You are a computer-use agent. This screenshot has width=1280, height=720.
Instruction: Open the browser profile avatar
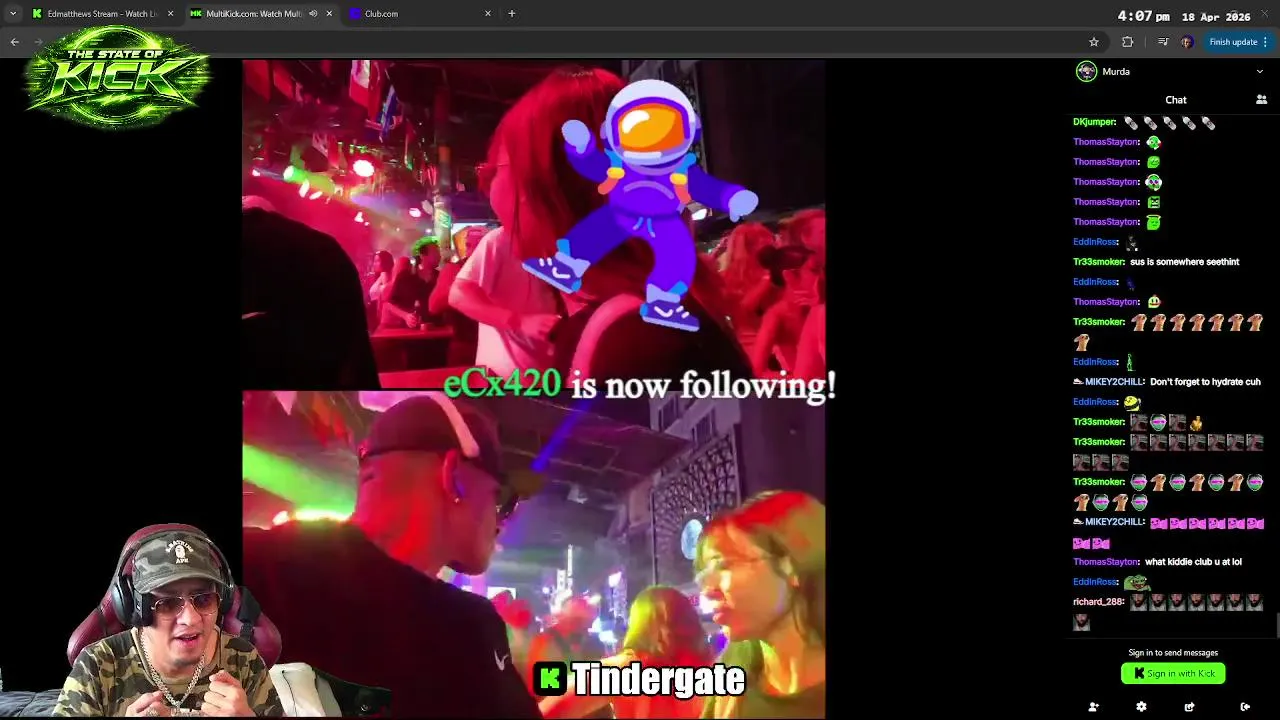point(1187,42)
